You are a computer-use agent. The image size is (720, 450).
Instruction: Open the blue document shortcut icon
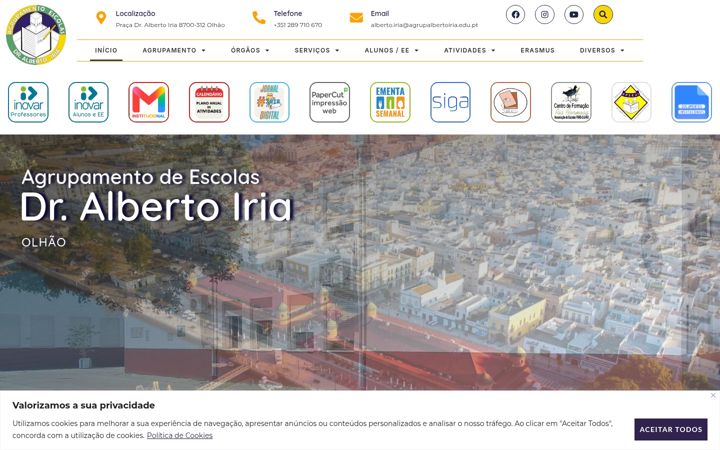coord(692,102)
